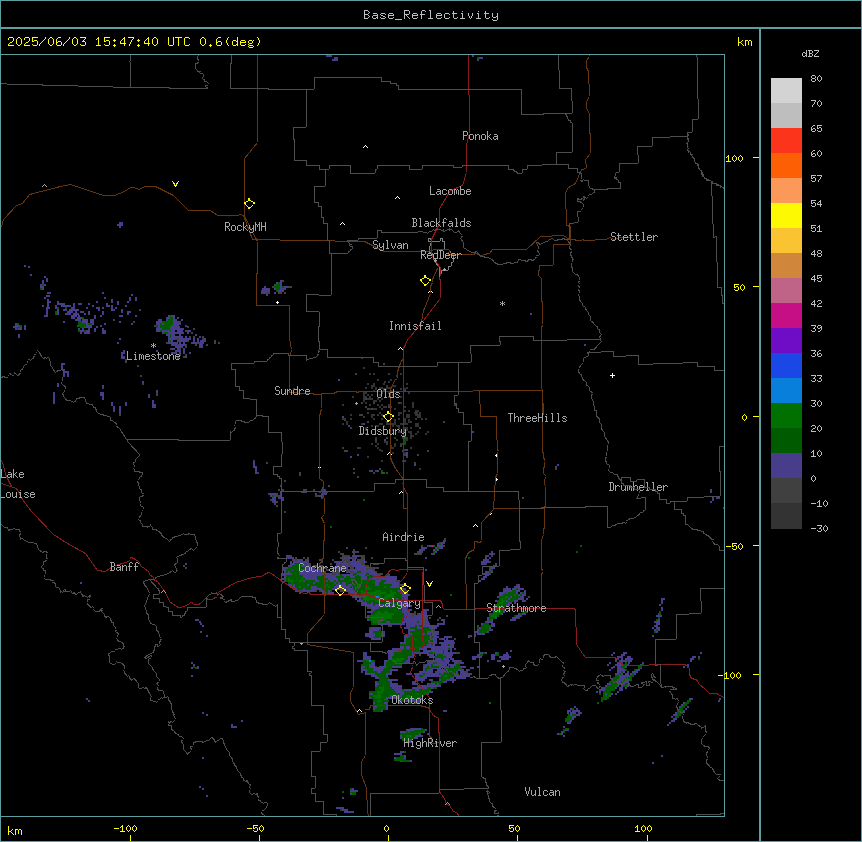Click the -30 value on the dBZ legend
The image size is (862, 842).
click(x=819, y=528)
